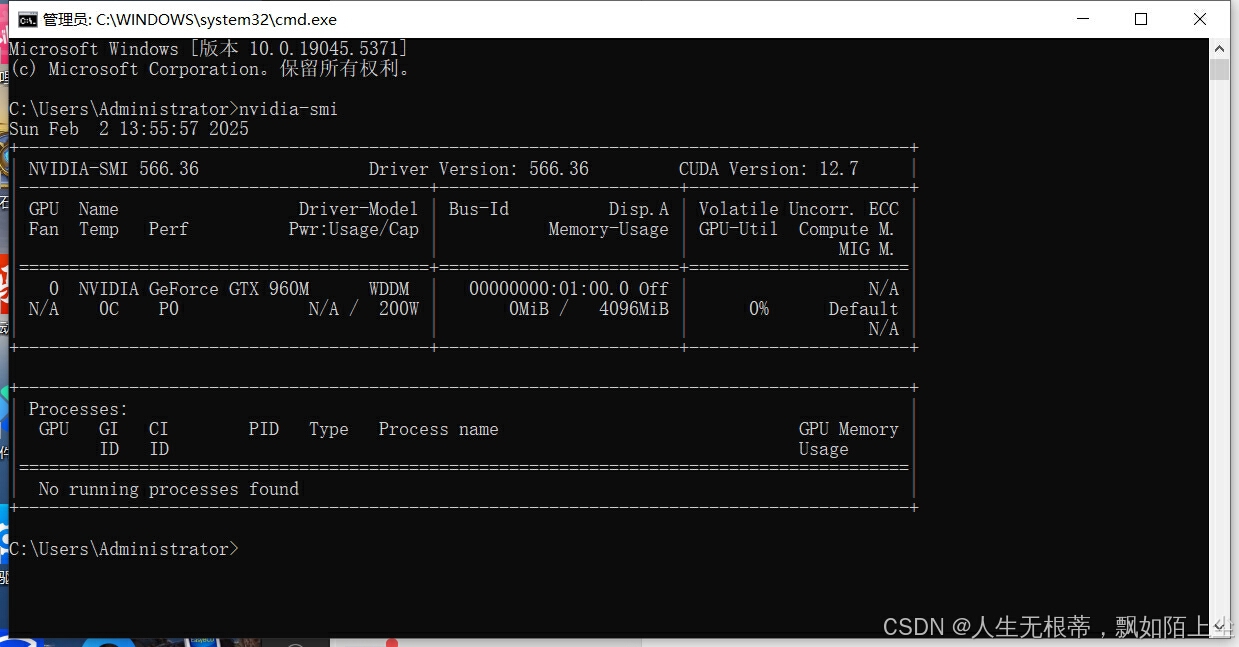The image size is (1239, 647).
Task: Click the 'Bus-Id' column header
Action: coord(478,209)
